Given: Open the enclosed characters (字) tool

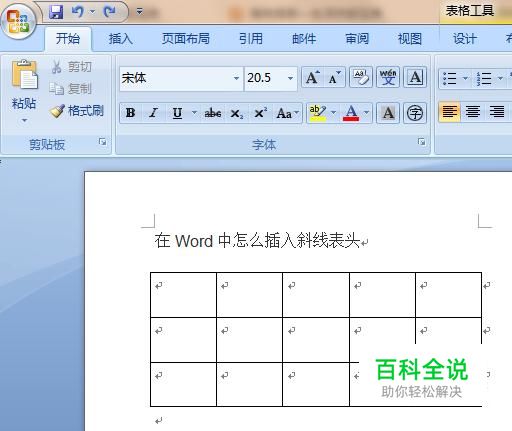Looking at the screenshot, I should point(415,113).
